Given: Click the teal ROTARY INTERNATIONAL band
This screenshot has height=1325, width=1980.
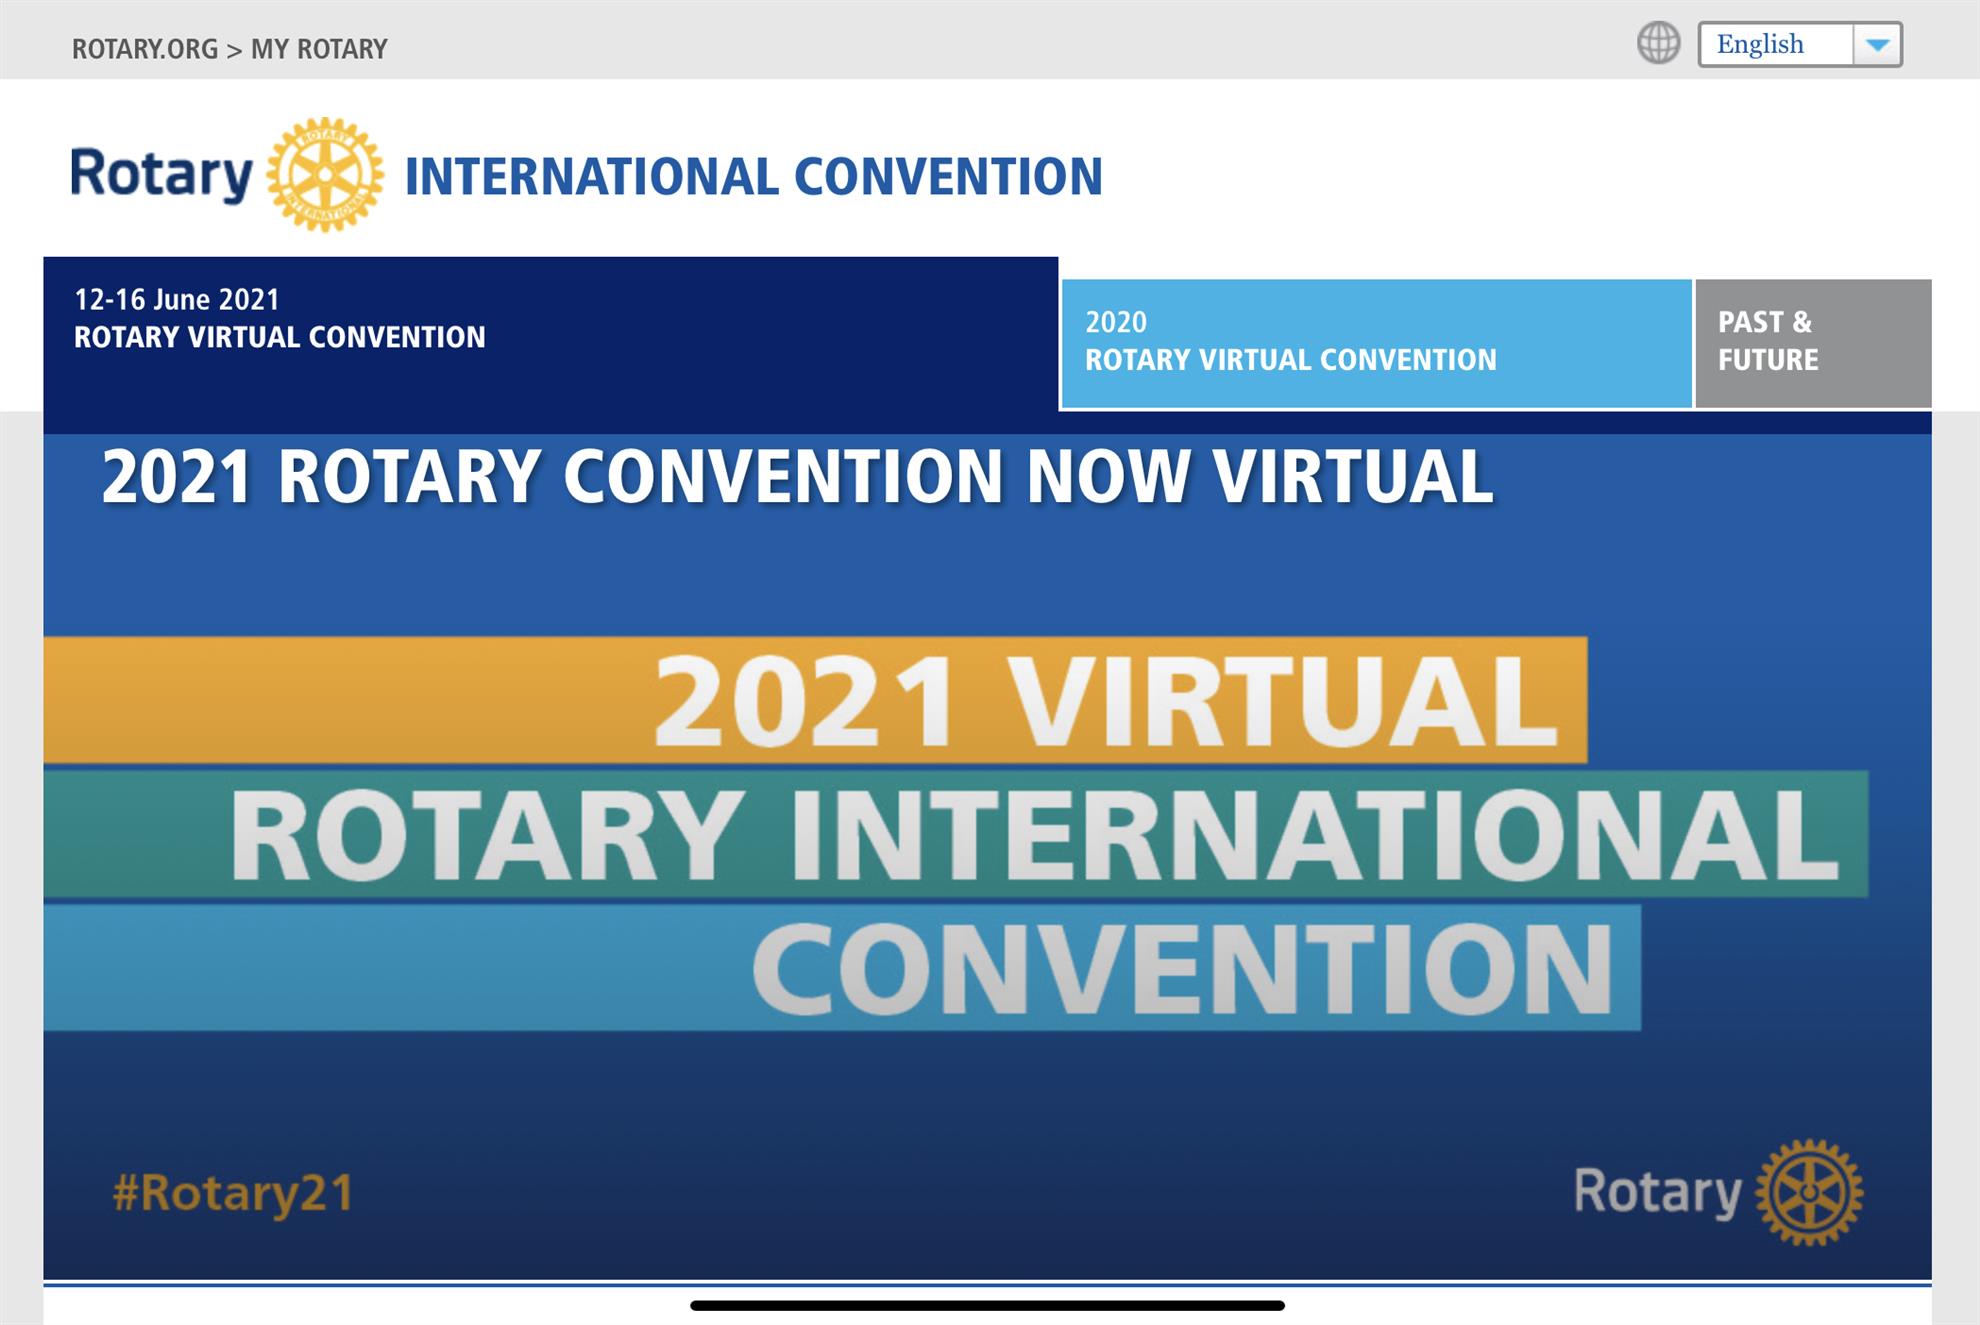Looking at the screenshot, I should tap(955, 834).
